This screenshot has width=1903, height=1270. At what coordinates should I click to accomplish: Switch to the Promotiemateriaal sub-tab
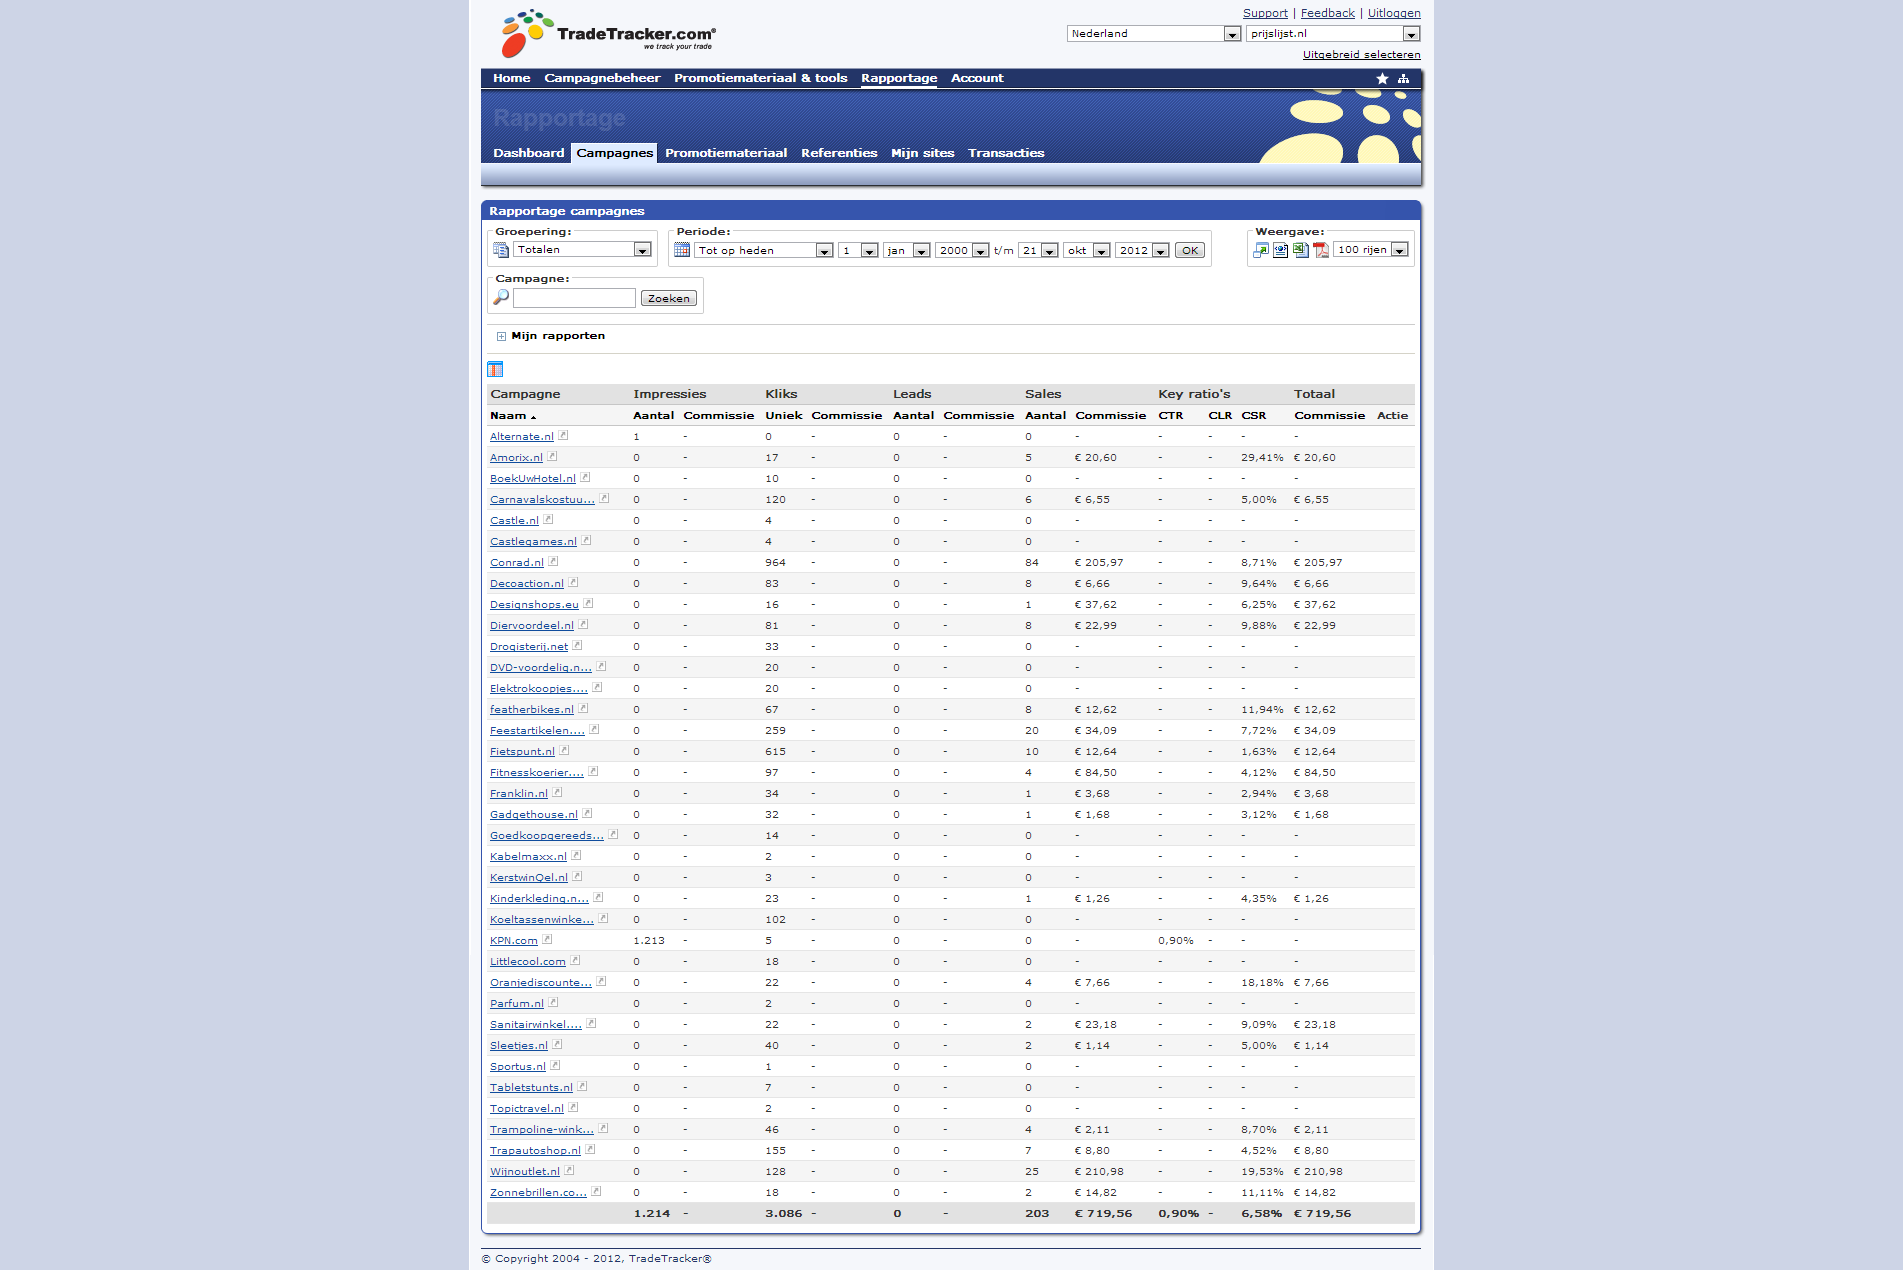tap(726, 153)
